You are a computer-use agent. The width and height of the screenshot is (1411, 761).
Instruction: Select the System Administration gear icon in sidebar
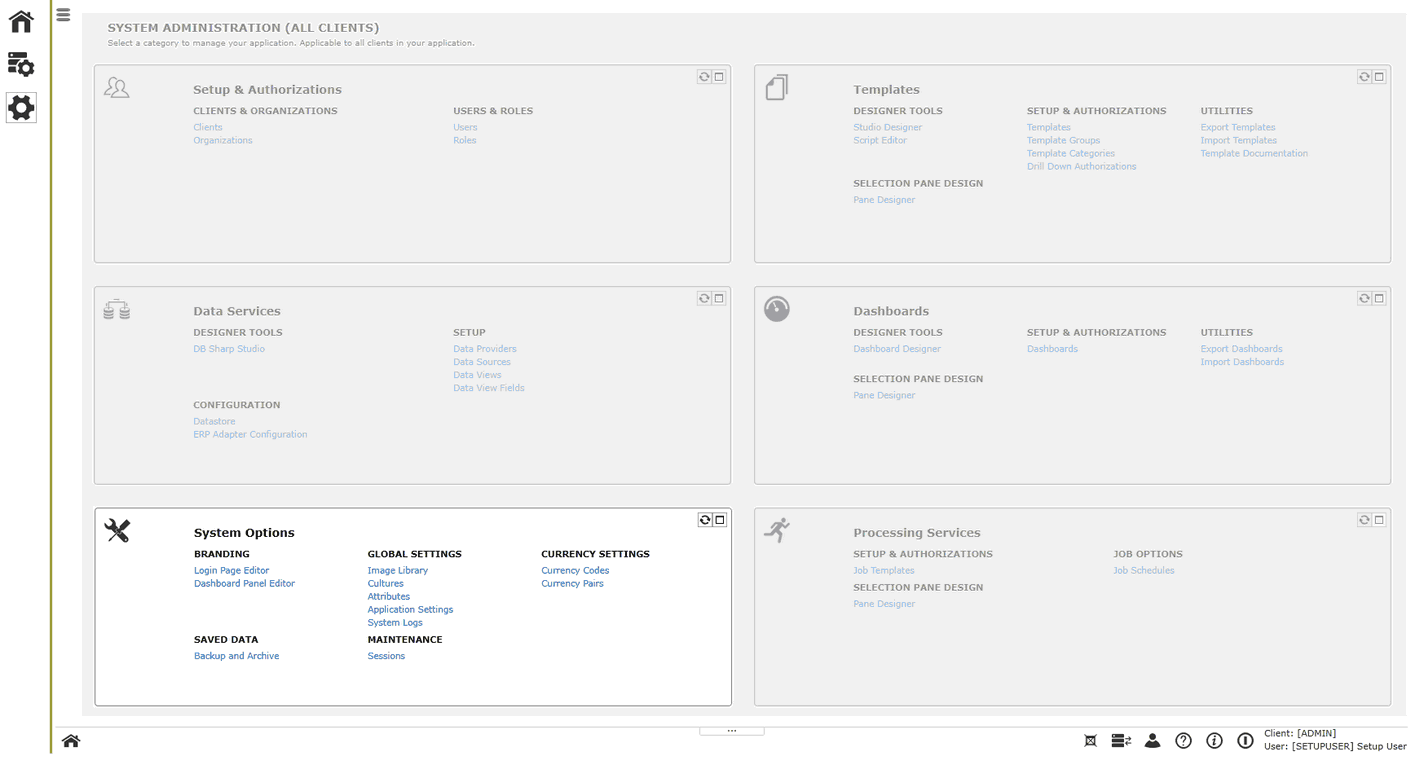(x=20, y=107)
